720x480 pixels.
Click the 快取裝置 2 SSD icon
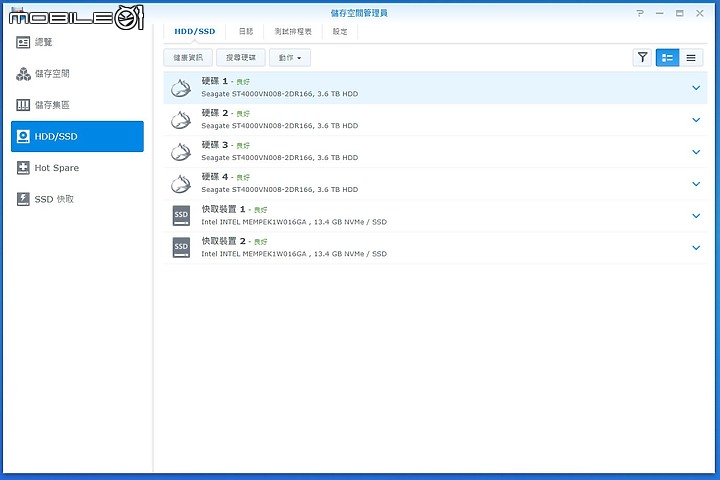tap(181, 248)
